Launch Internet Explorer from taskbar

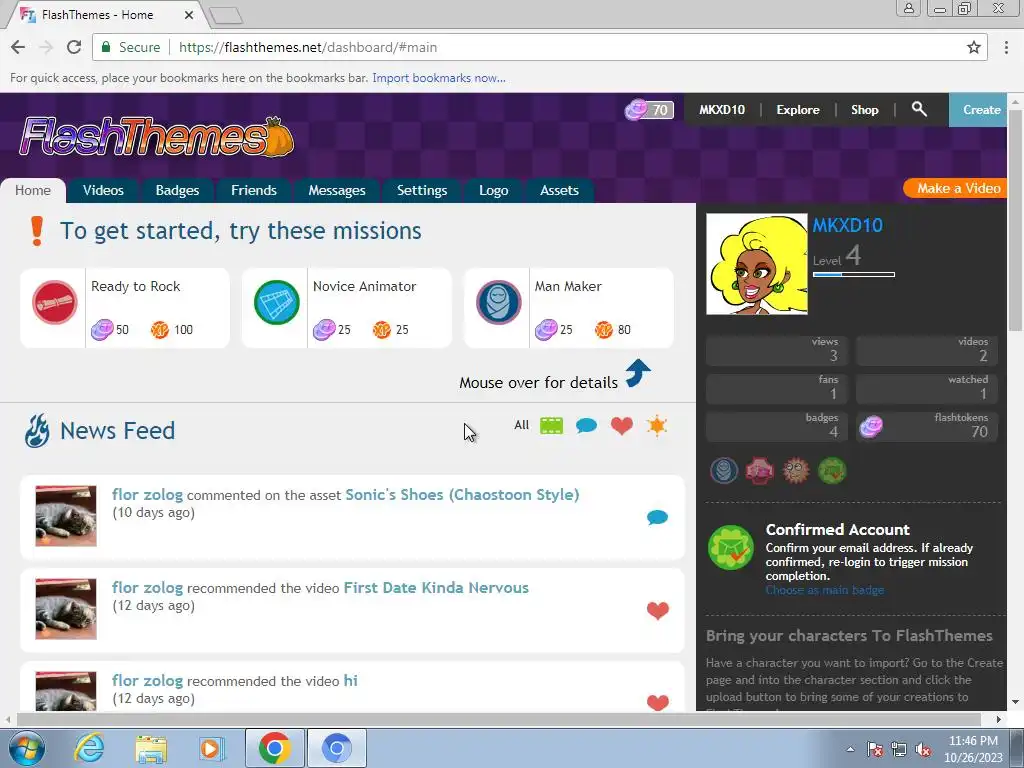pos(89,748)
